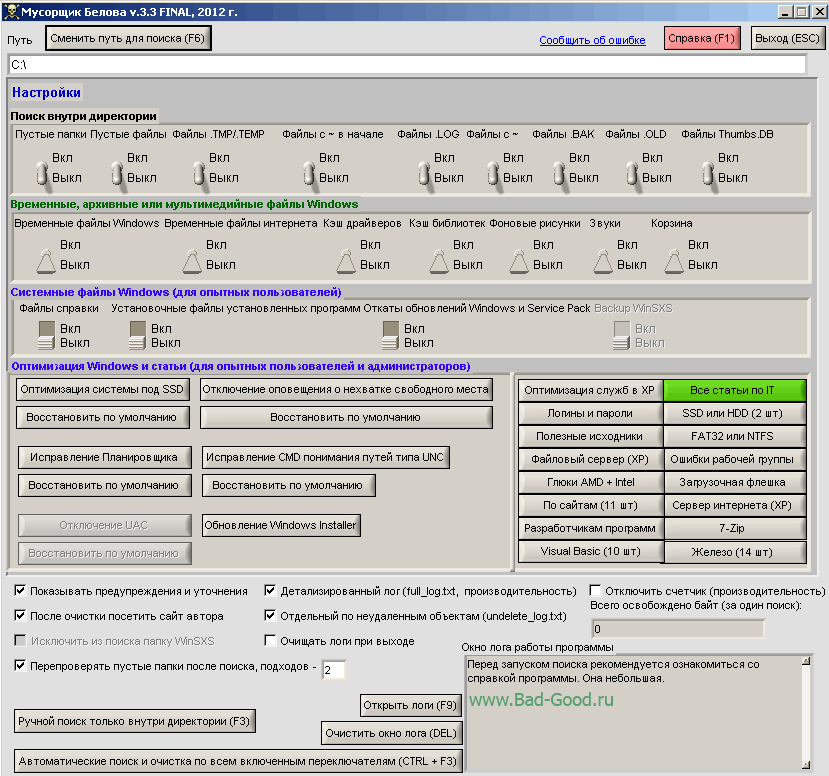Click Сменить путь для поиска (F6)

(x=128, y=39)
